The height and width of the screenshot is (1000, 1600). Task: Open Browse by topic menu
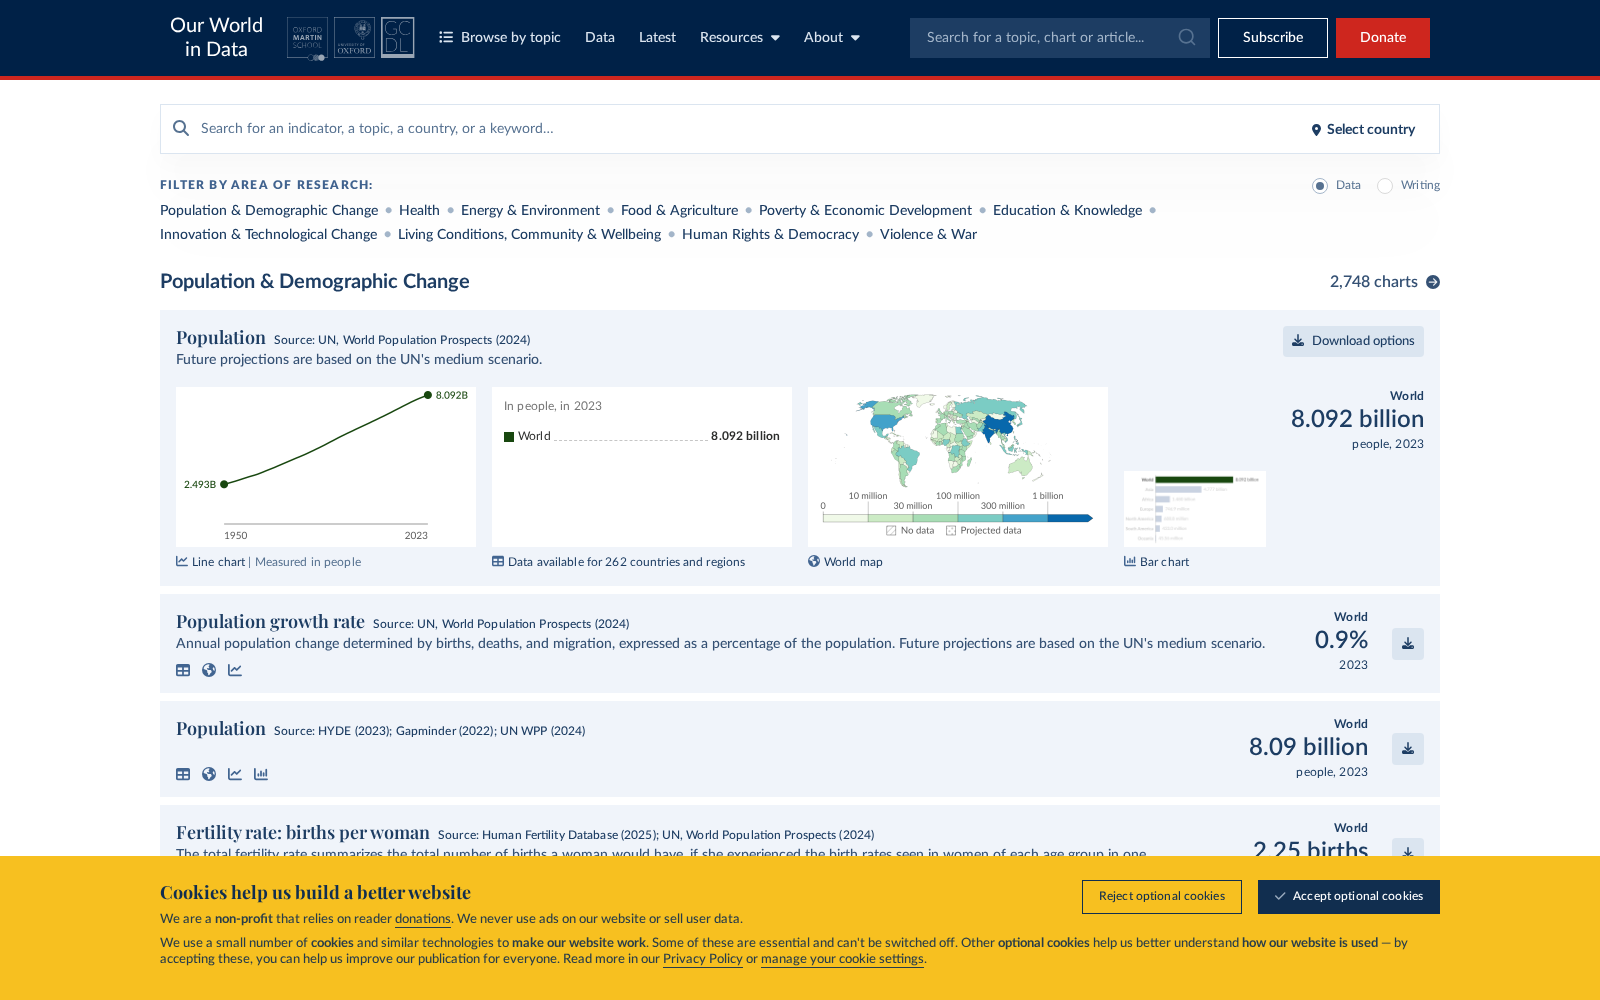click(x=500, y=38)
